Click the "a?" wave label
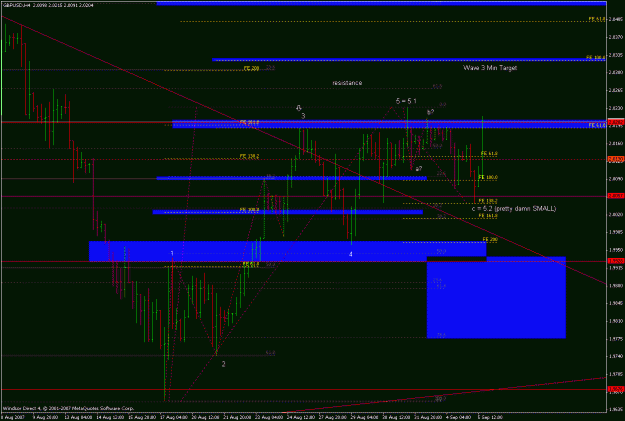The height and width of the screenshot is (421, 625). 419,169
